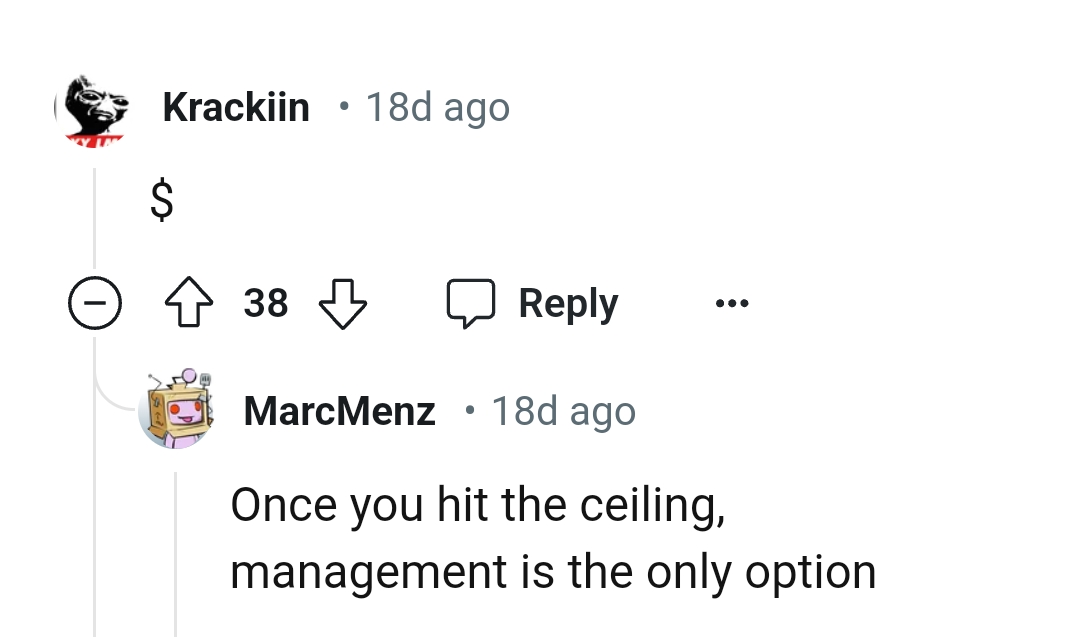Open MarcMenz's profile via username
The image size is (1079, 637).
coord(339,410)
